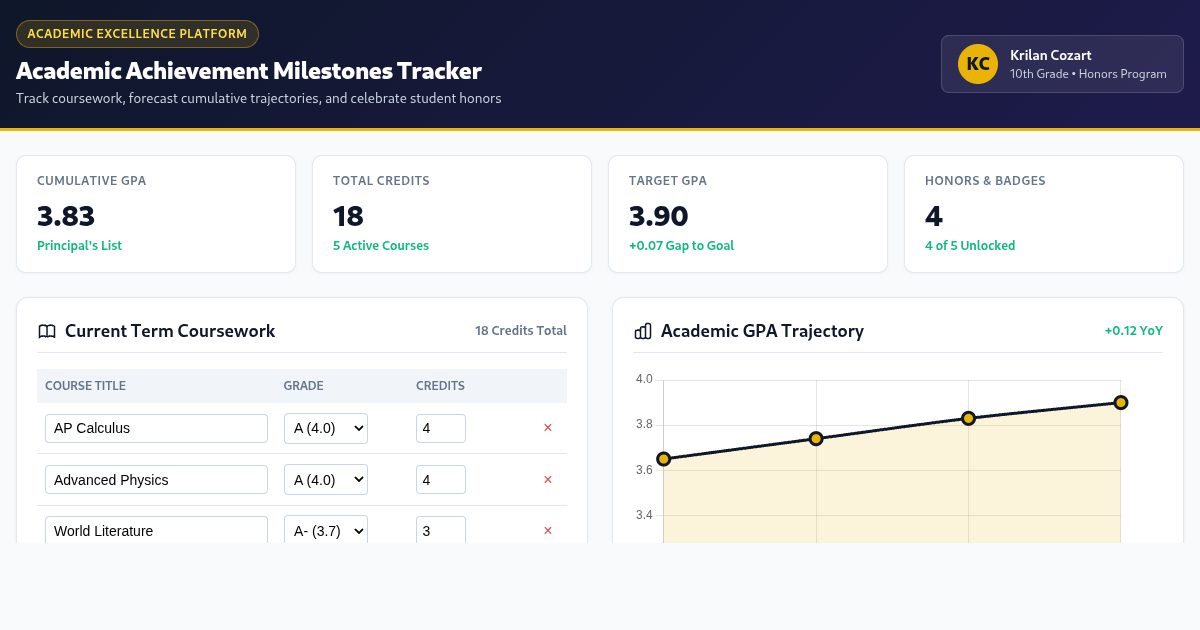
Task: Click the AP Calculus course title field
Action: click(156, 428)
